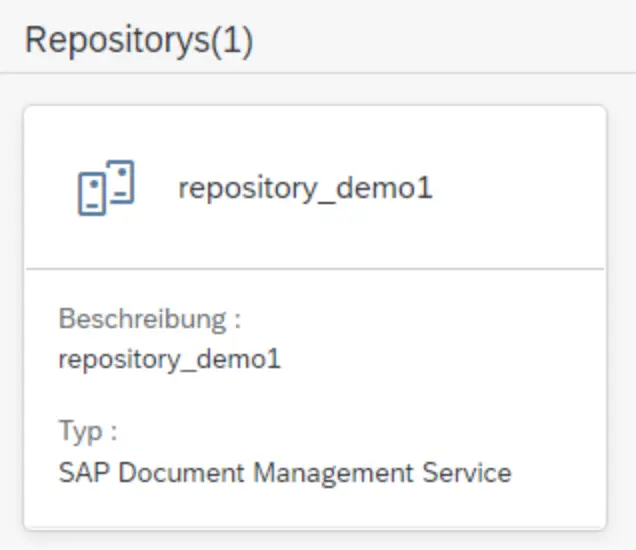Viewport: 636px width, 550px height.
Task: Select SAP Document Management Service text
Action: tap(285, 473)
